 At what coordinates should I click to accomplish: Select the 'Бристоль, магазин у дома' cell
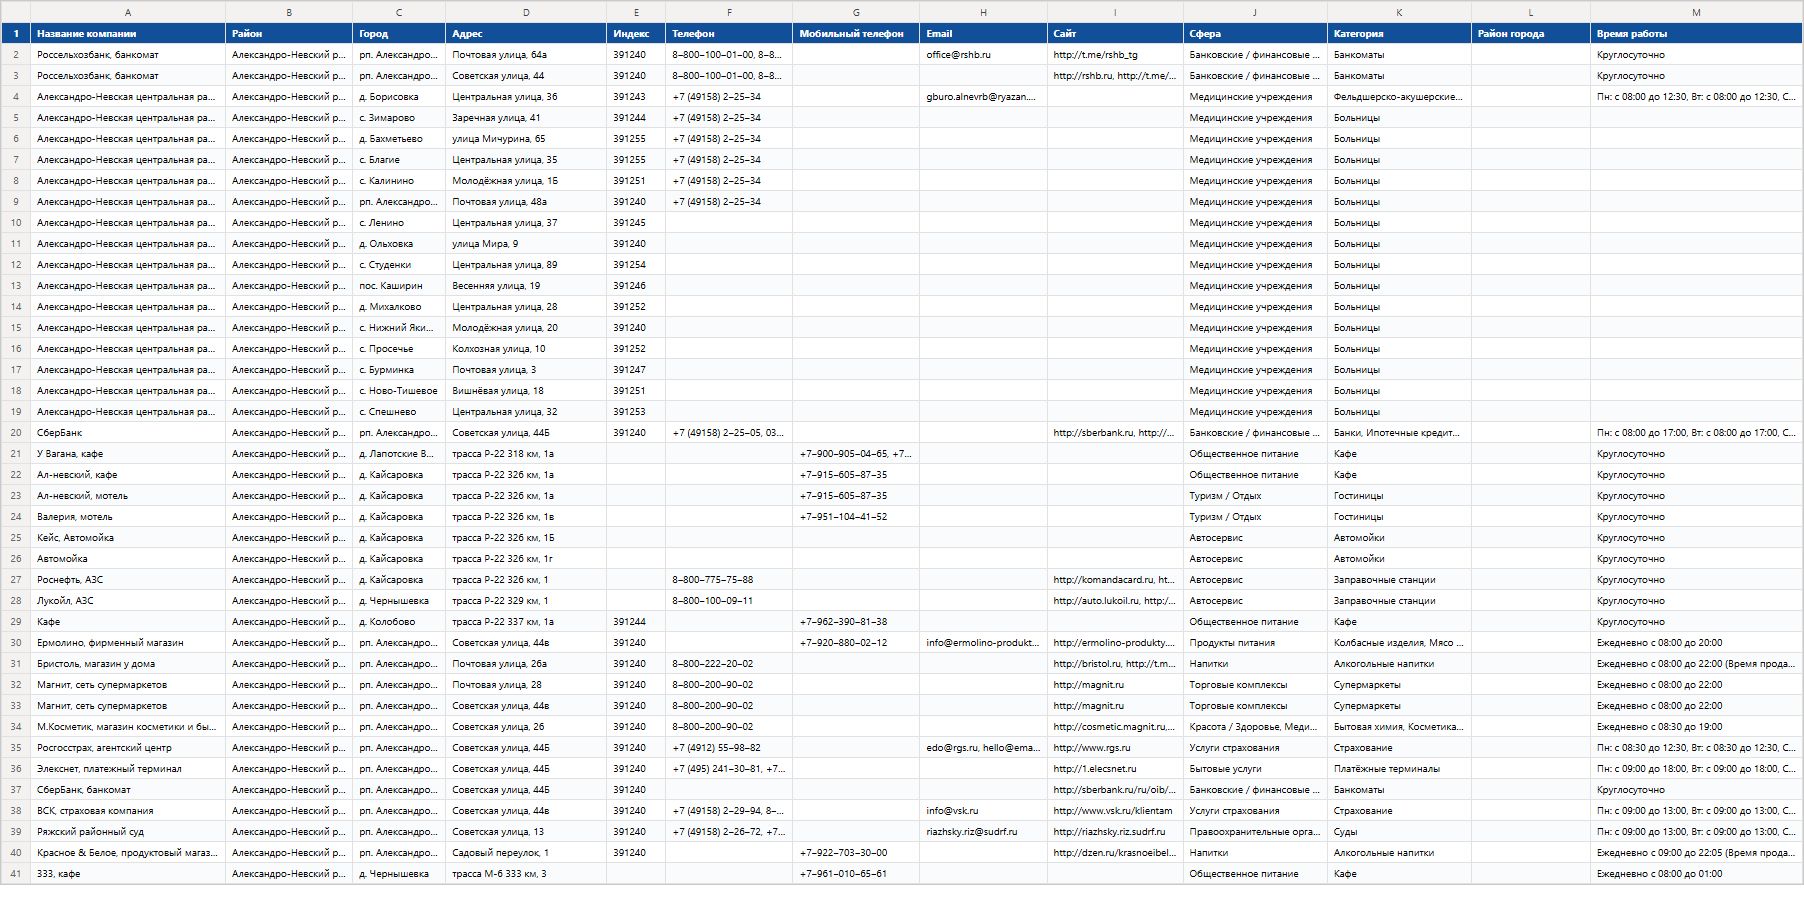pyautogui.click(x=128, y=664)
